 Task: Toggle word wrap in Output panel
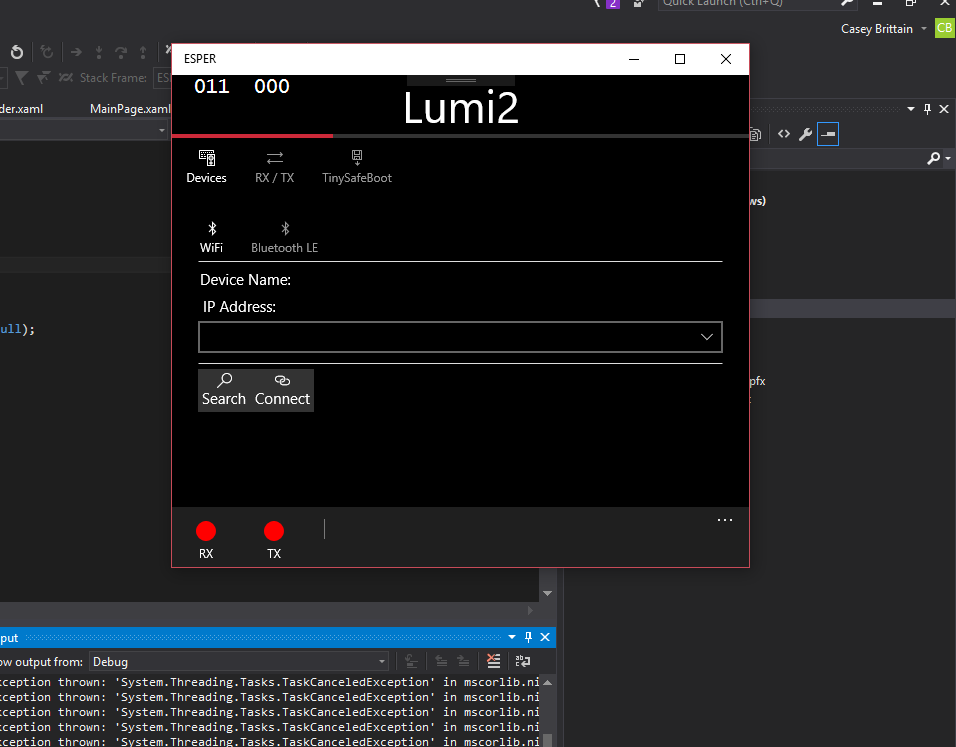click(523, 661)
